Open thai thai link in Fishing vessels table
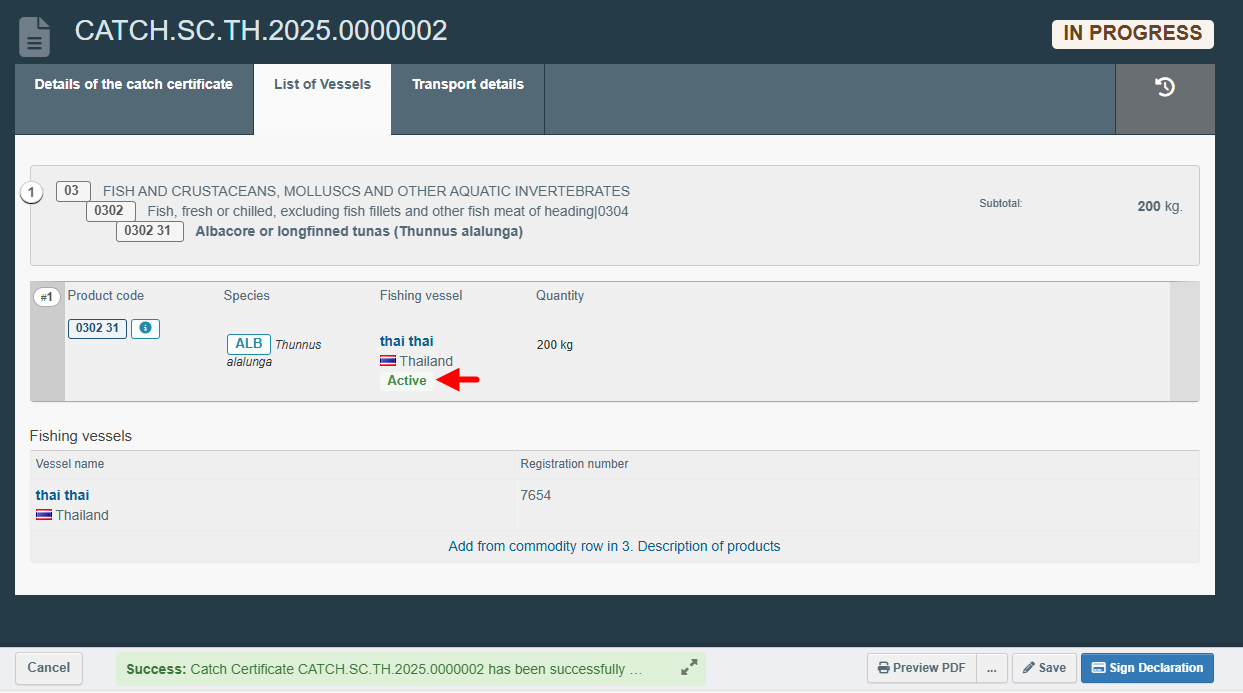Viewport: 1243px width, 693px height. click(x=62, y=495)
